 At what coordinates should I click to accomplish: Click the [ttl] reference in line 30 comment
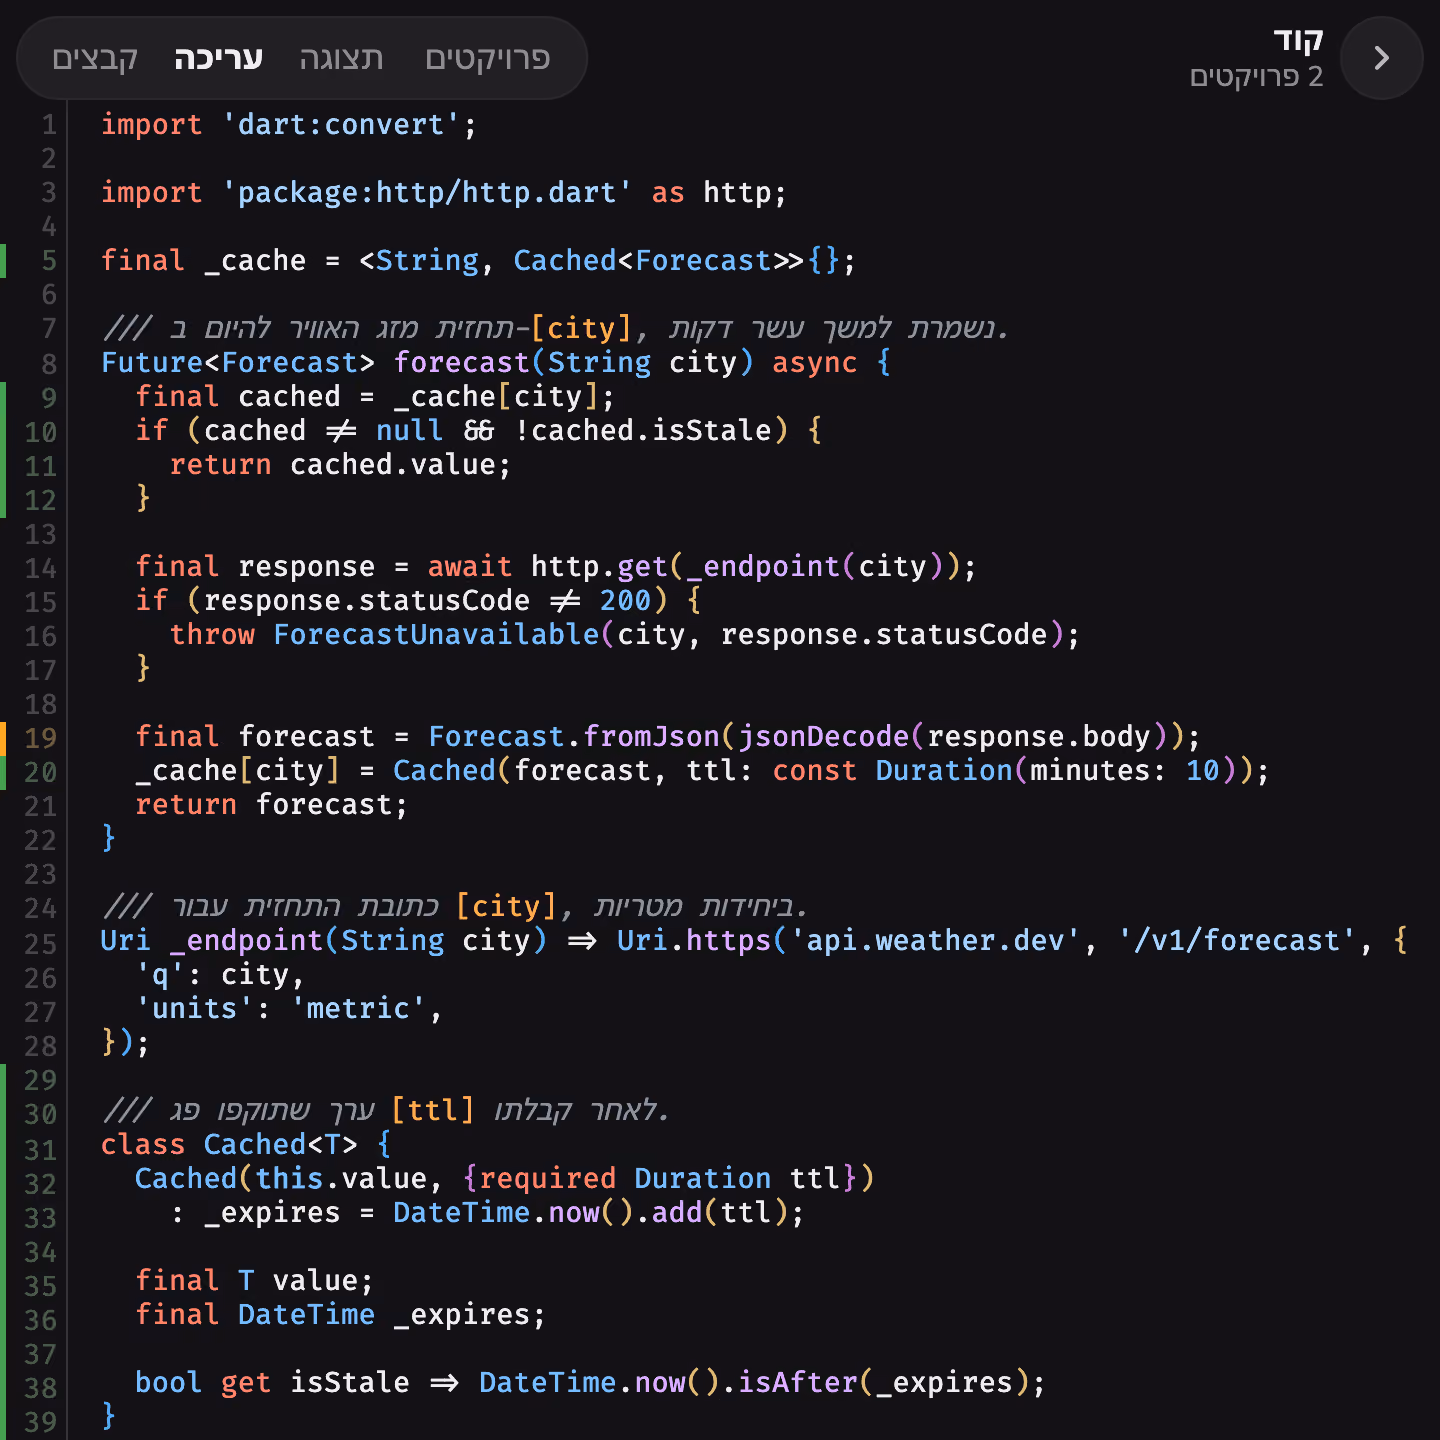[x=432, y=1111]
